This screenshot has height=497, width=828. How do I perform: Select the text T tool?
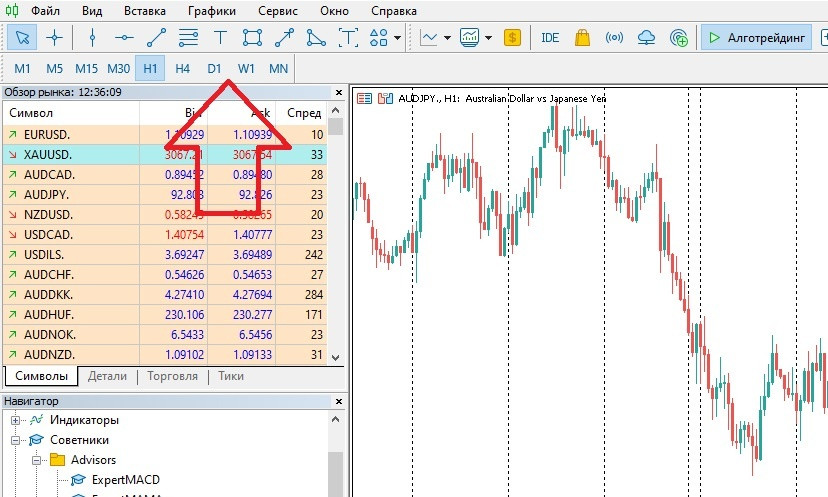[x=220, y=37]
